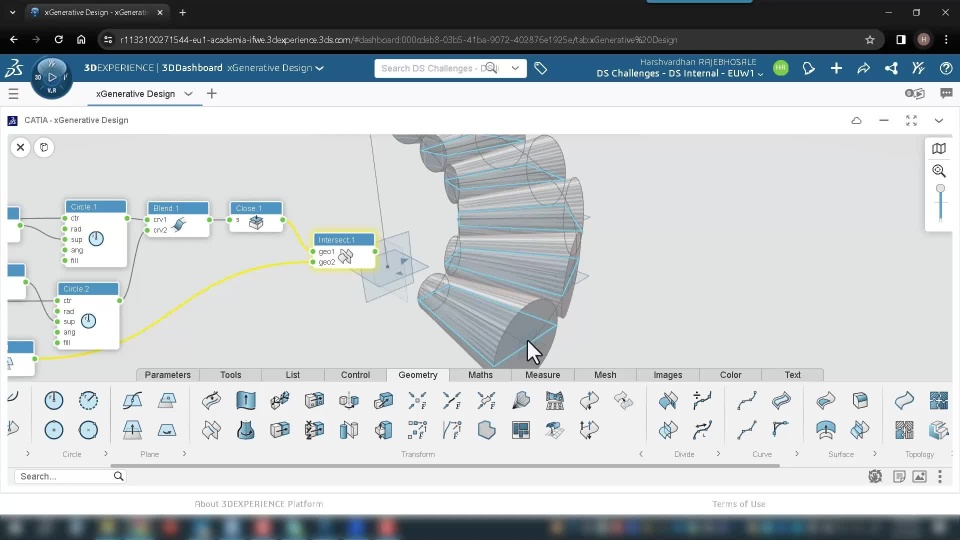Open notifications via the chat bubble icon
This screenshot has width=960, height=540.
coord(809,68)
